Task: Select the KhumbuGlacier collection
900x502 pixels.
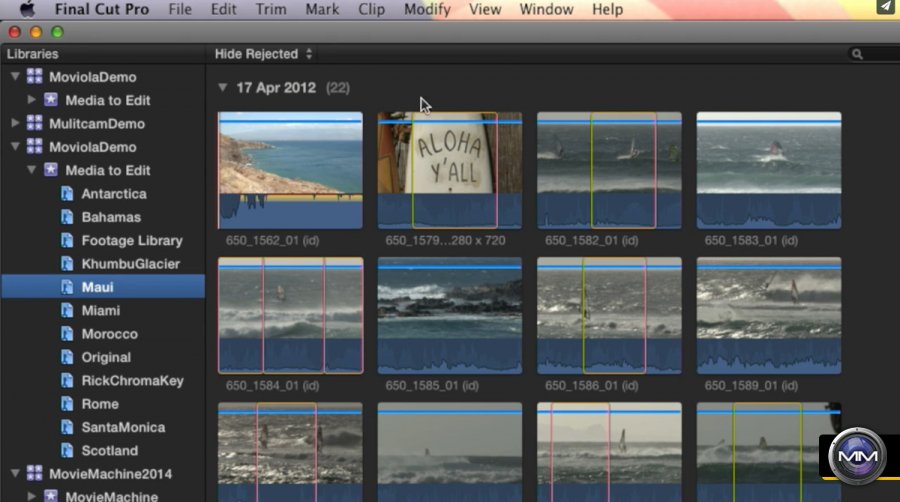Action: pos(130,263)
